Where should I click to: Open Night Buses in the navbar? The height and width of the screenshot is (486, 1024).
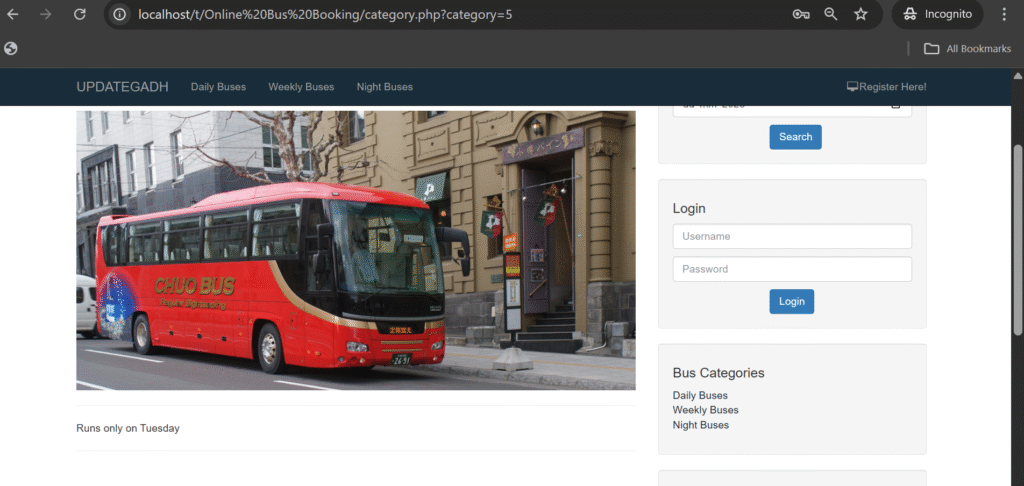[385, 87]
